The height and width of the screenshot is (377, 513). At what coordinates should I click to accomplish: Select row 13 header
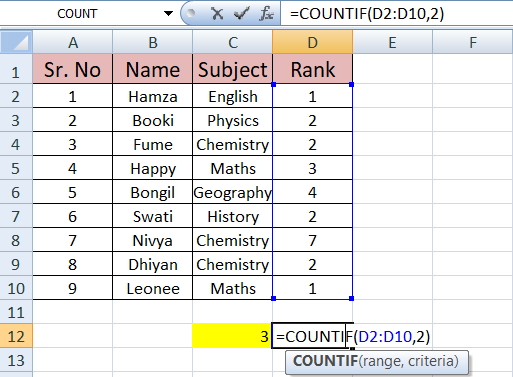[x=16, y=360]
